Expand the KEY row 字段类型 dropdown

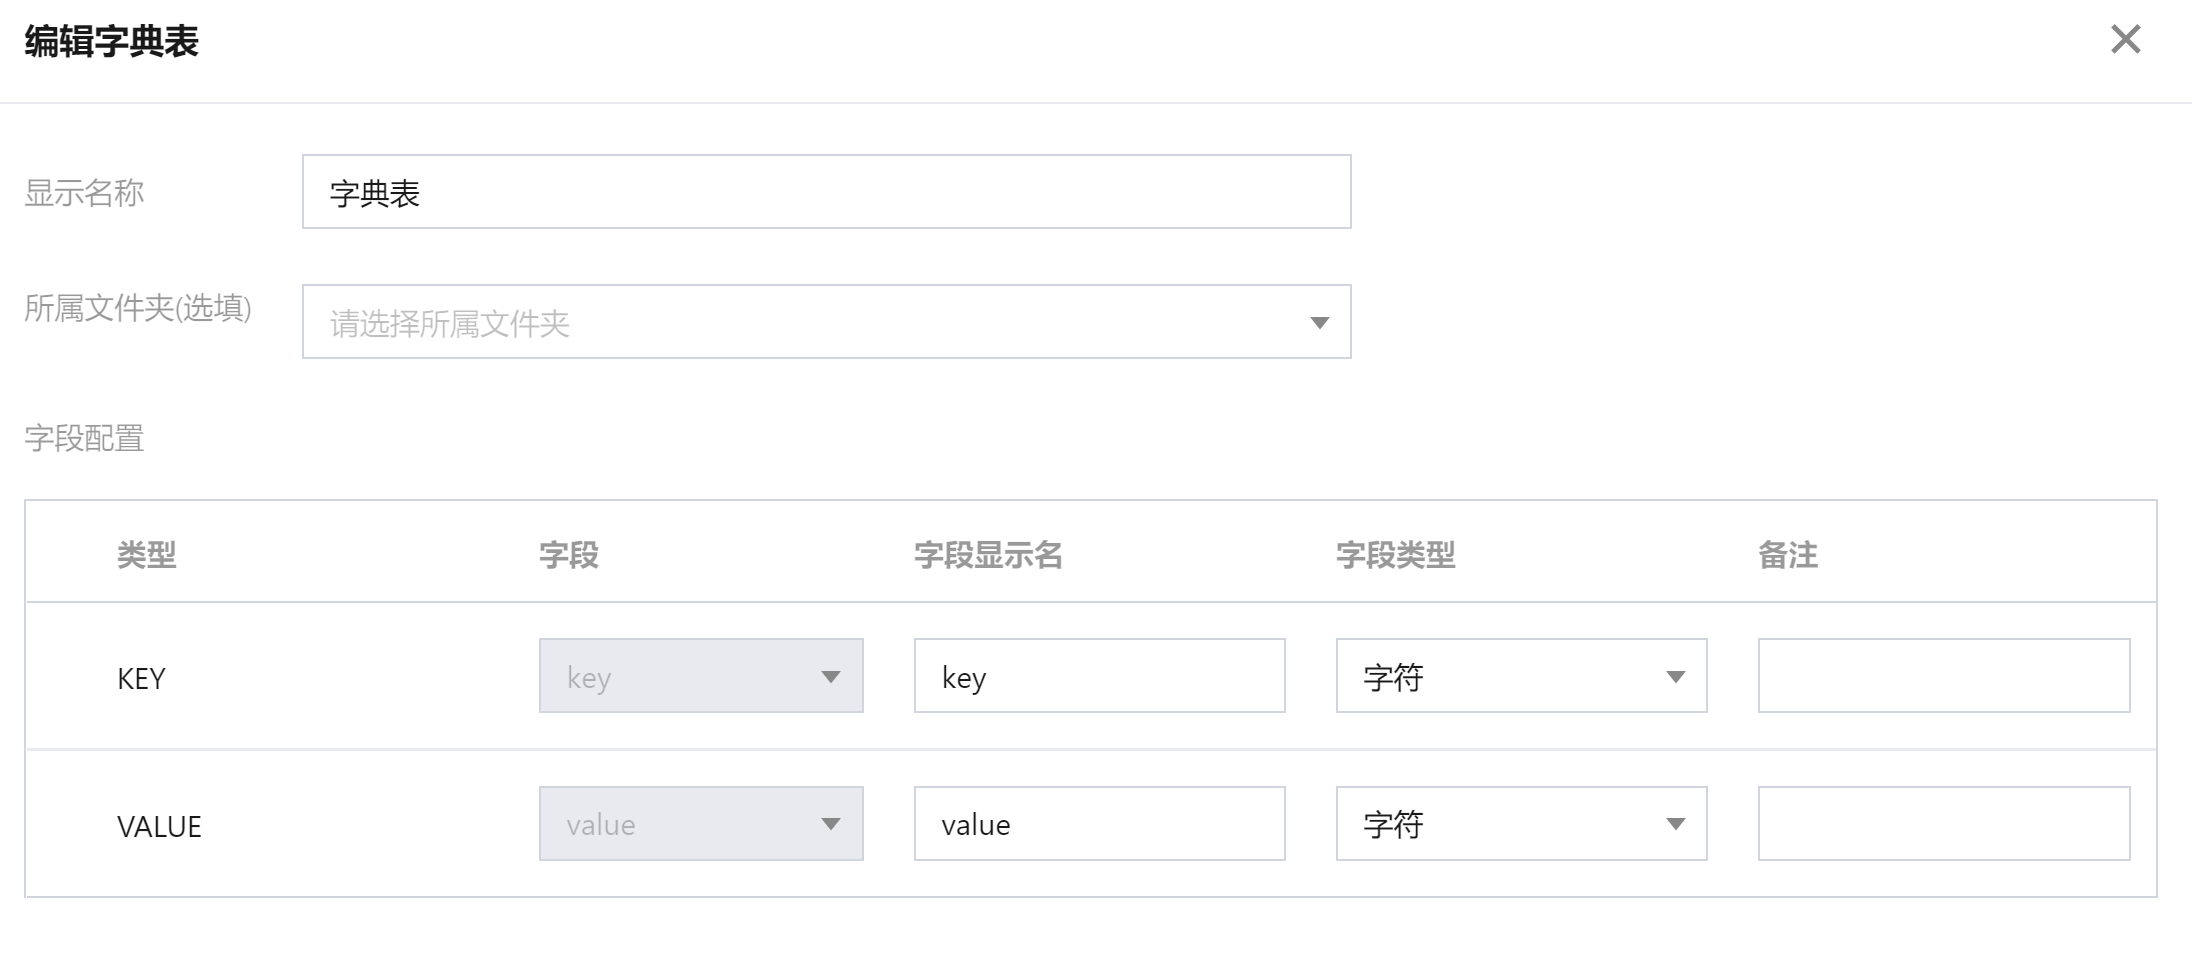click(1500, 676)
